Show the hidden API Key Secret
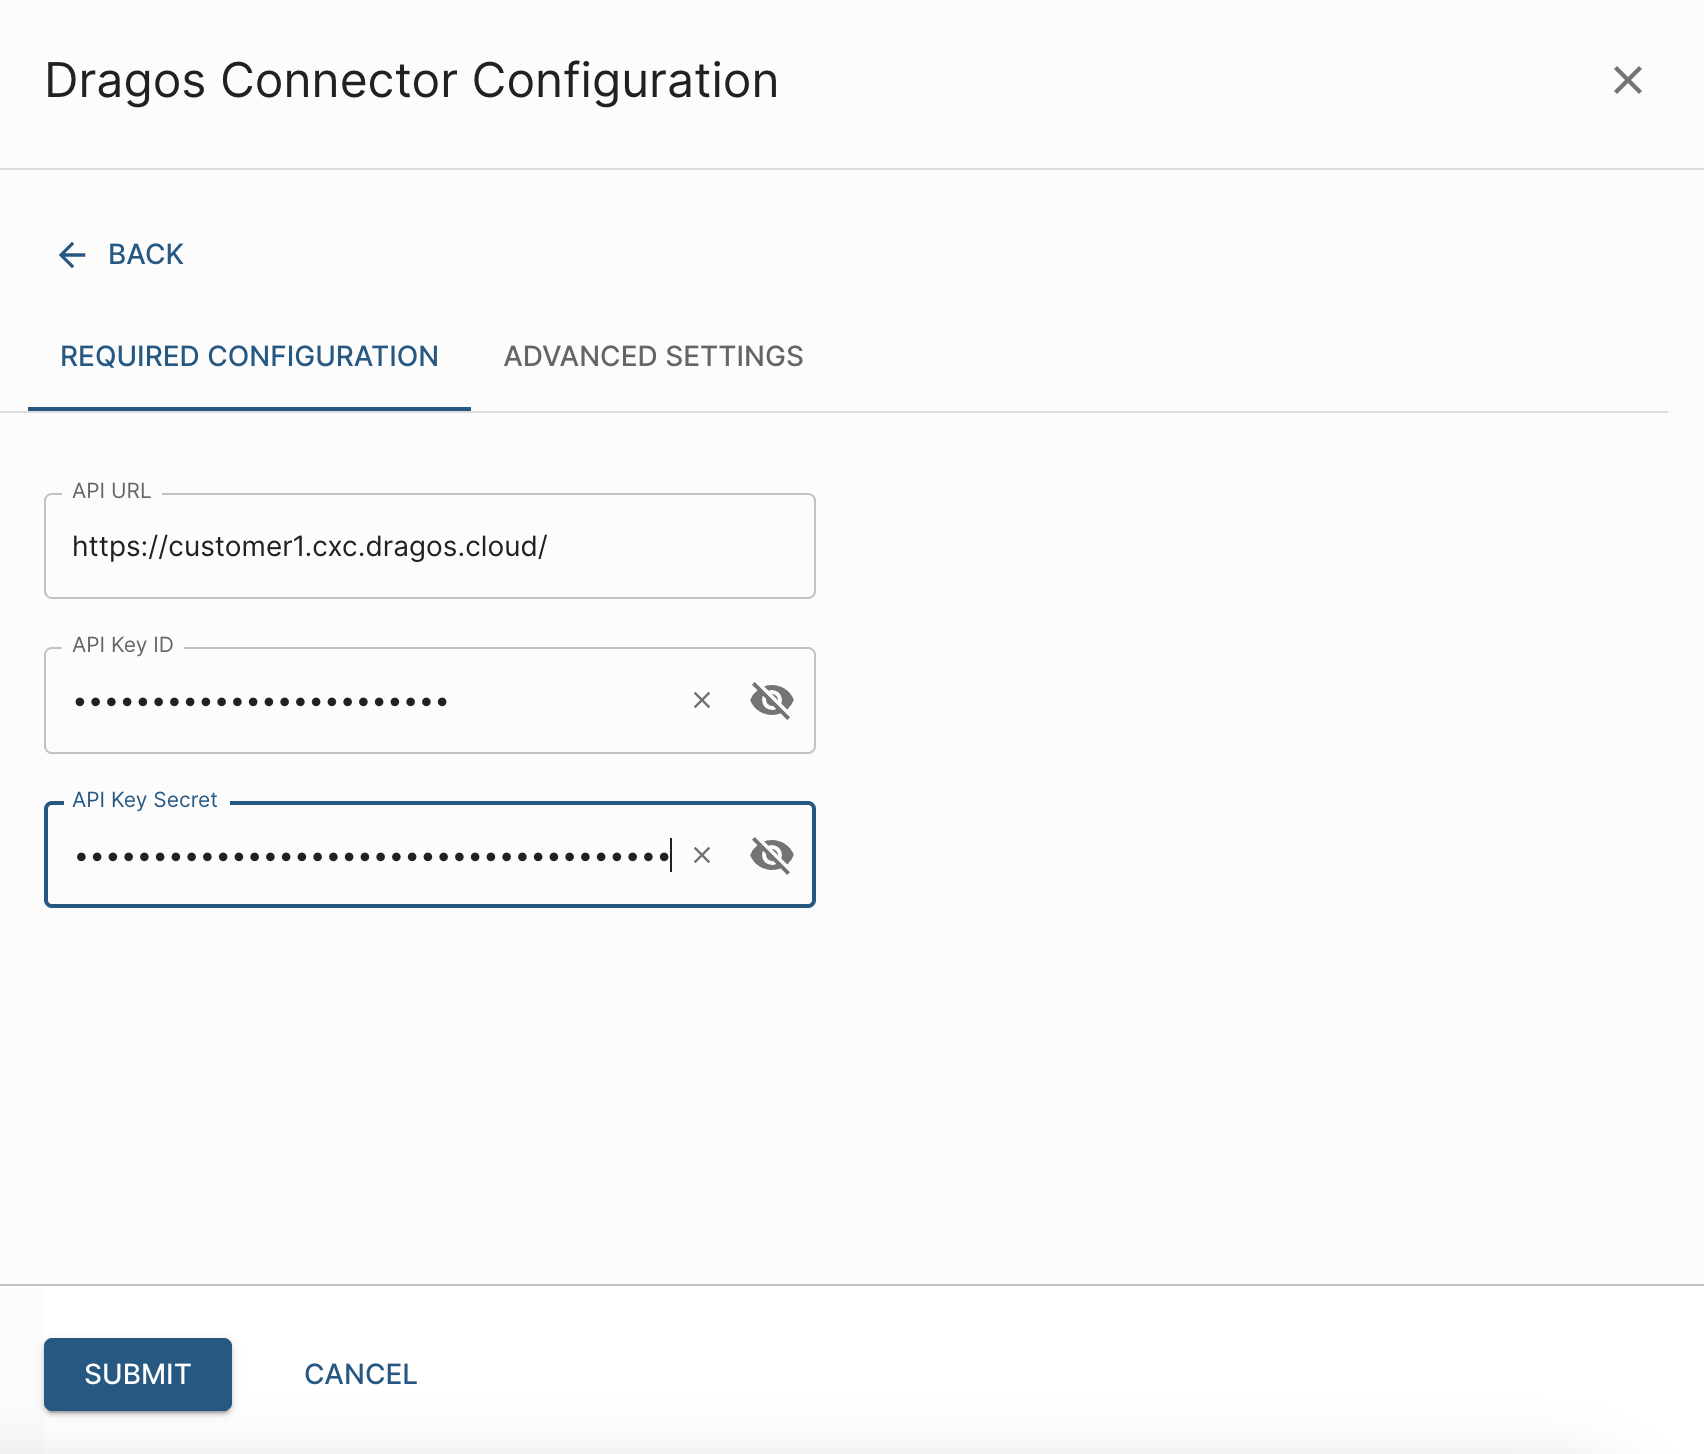 pyautogui.click(x=771, y=856)
